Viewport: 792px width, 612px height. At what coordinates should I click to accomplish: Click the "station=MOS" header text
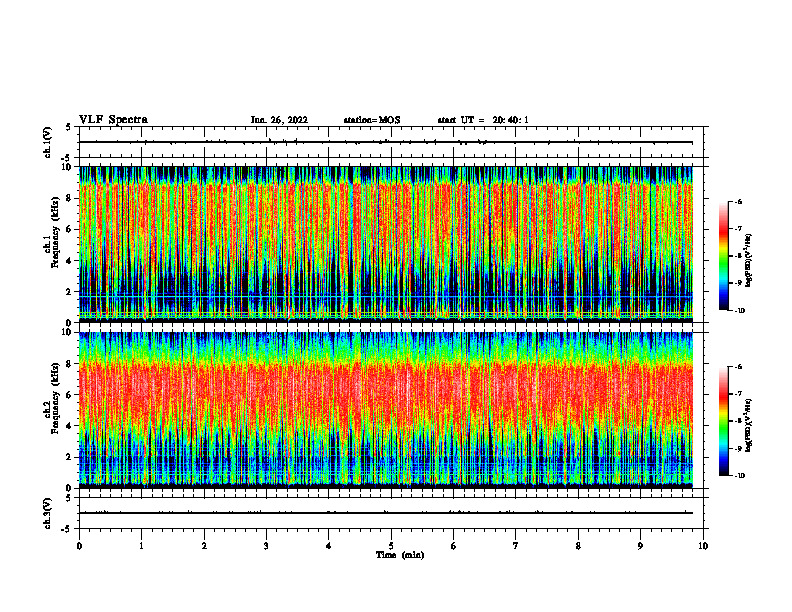[x=372, y=120]
